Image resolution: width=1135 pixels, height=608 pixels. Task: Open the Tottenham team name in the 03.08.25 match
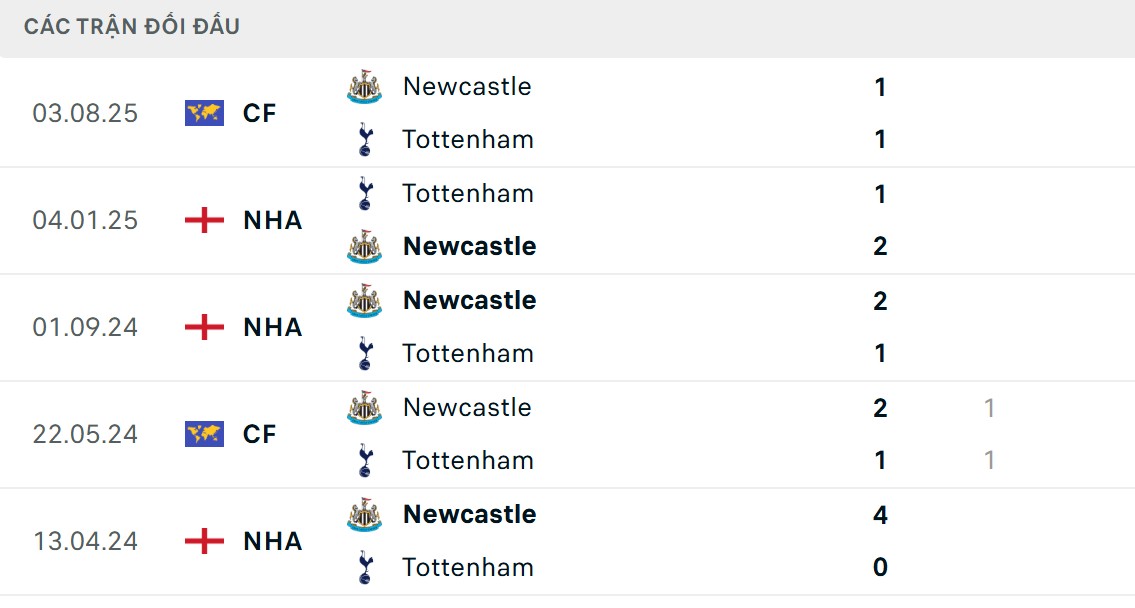(x=467, y=139)
